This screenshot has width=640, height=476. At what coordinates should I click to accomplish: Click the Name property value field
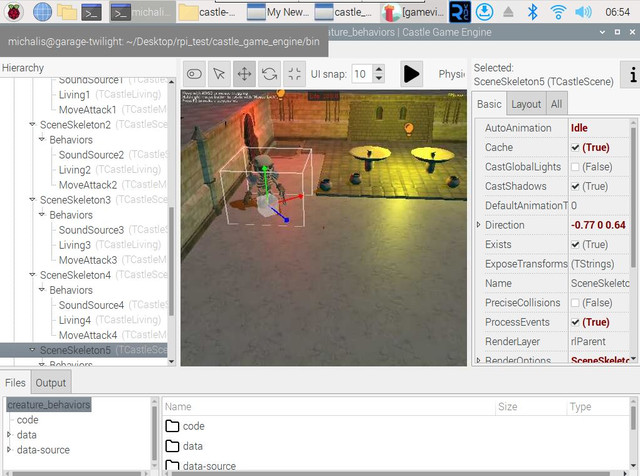tap(600, 283)
